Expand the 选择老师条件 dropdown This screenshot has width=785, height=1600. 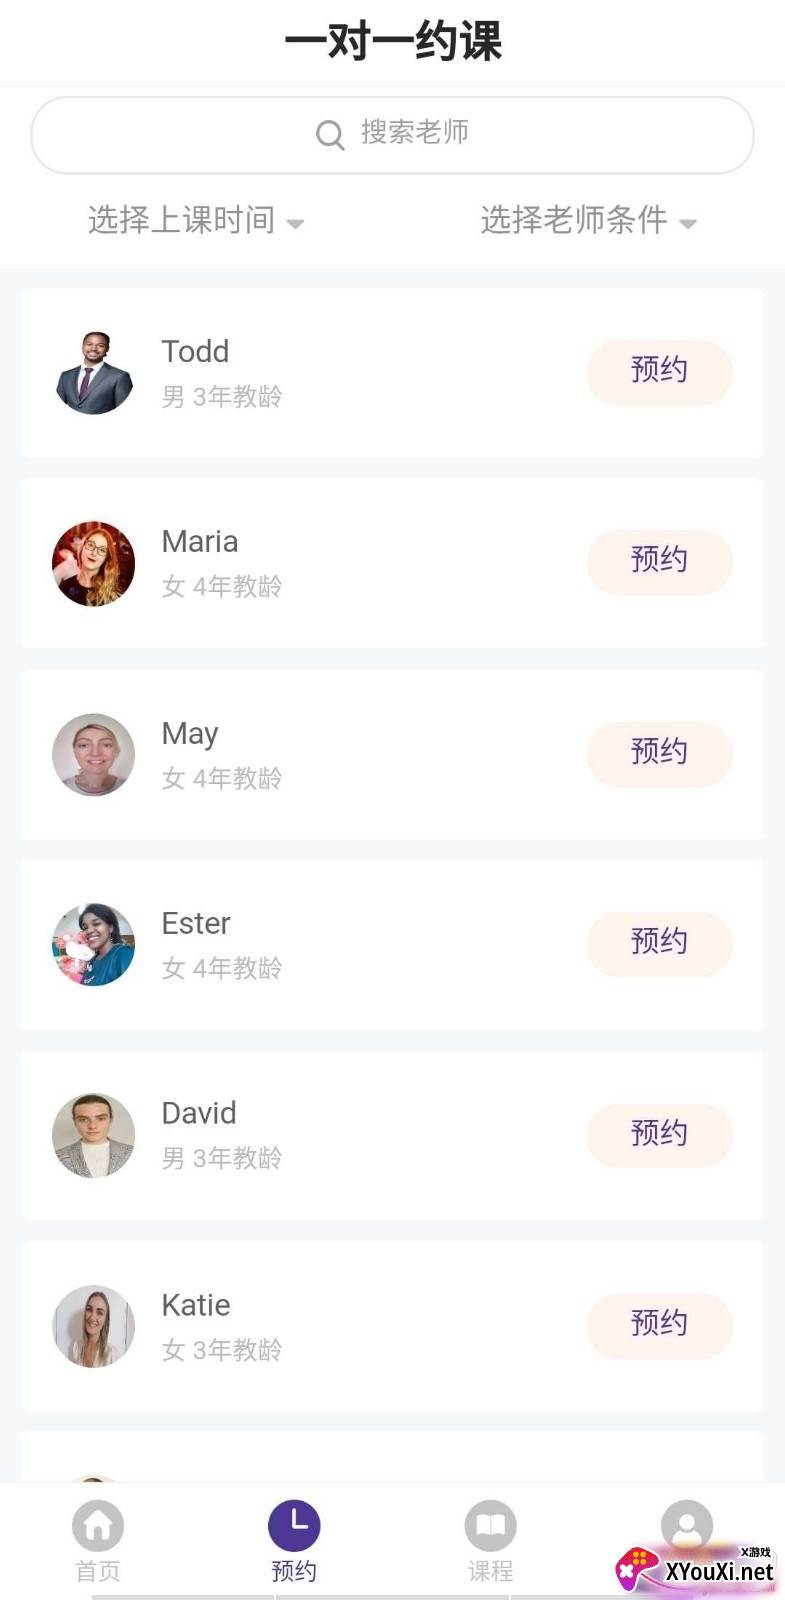pos(588,221)
